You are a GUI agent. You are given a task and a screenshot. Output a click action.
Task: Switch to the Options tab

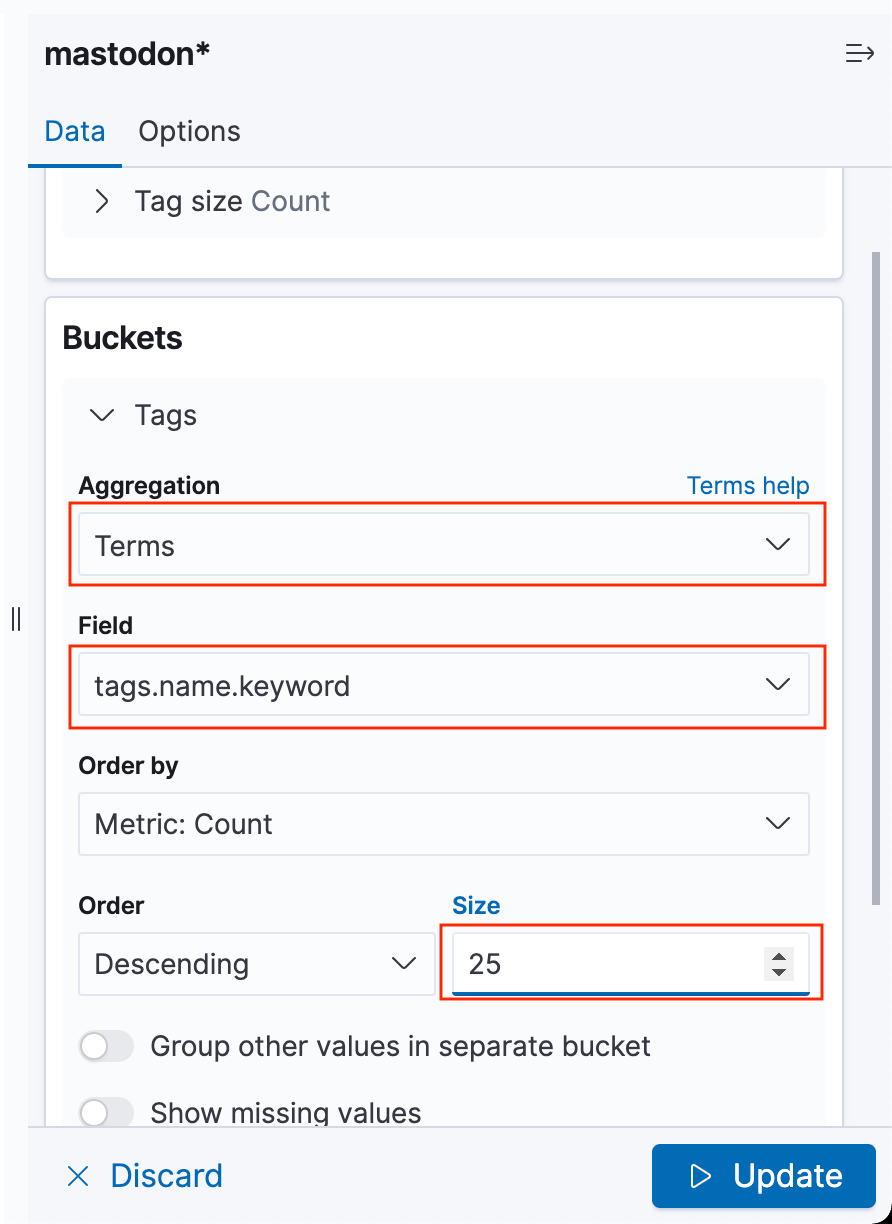tap(189, 131)
